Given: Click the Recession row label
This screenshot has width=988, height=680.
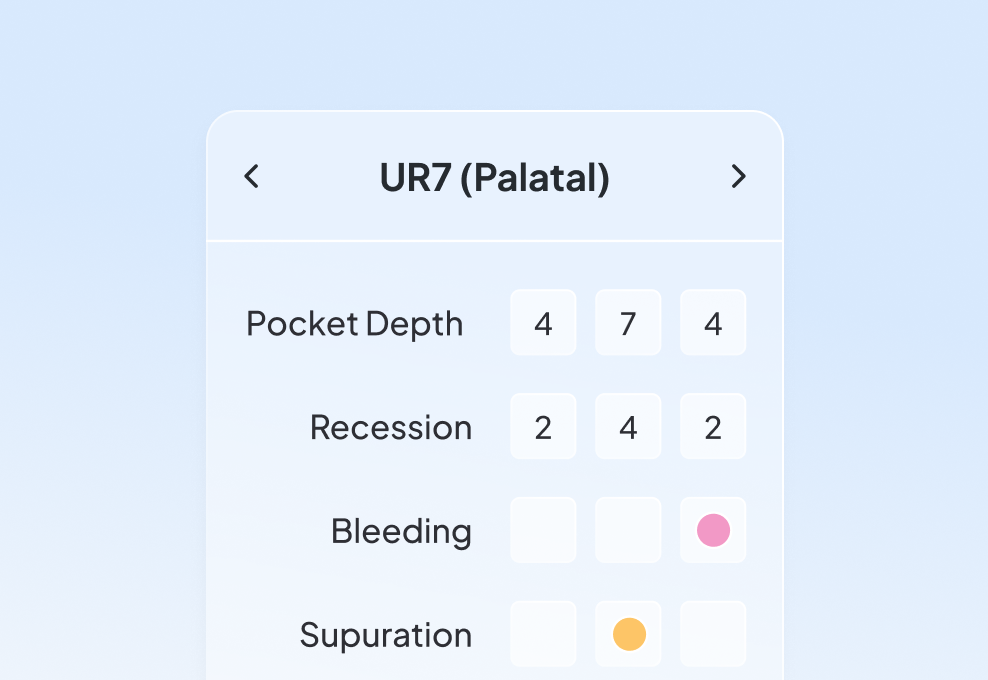Looking at the screenshot, I should 390,428.
